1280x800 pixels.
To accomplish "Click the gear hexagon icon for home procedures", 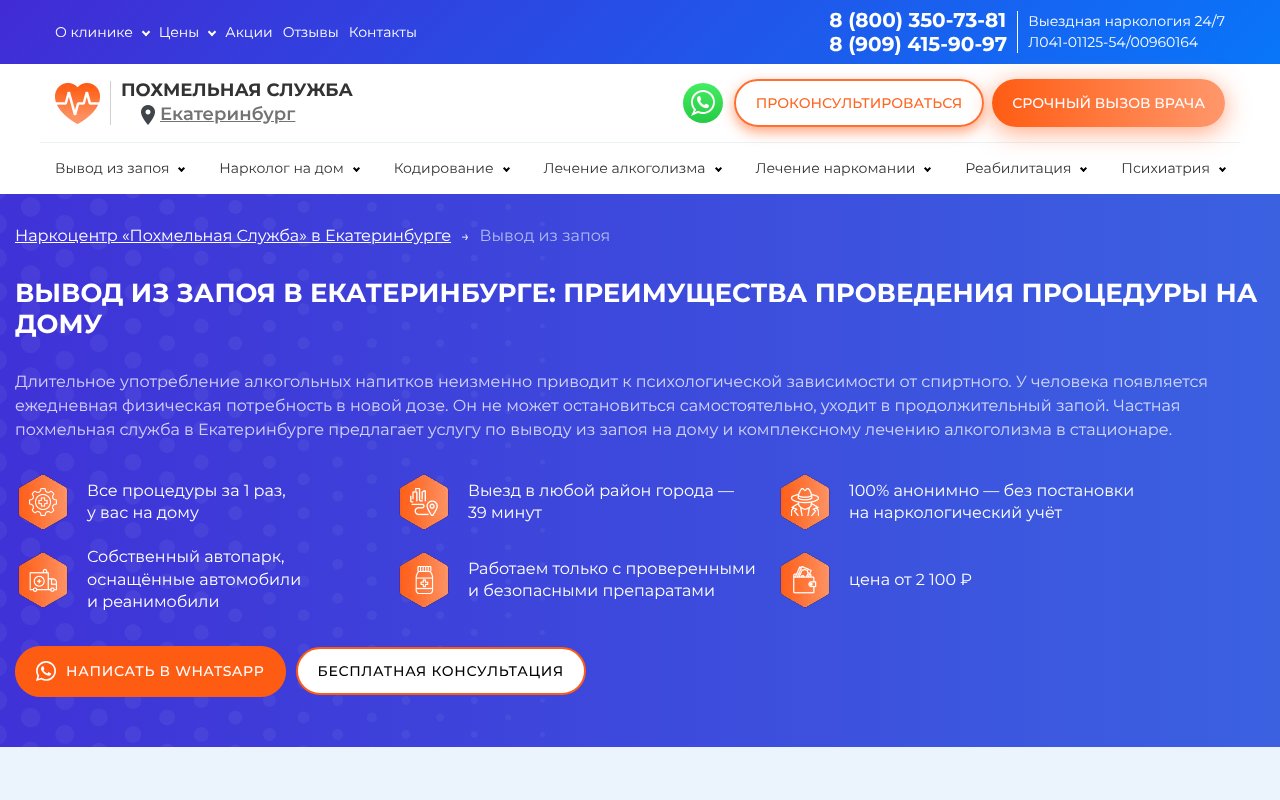I will point(43,501).
